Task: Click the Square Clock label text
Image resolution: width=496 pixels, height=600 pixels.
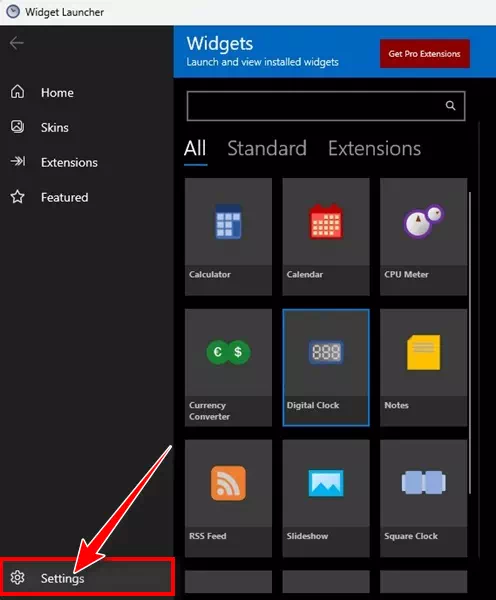Action: (x=411, y=536)
